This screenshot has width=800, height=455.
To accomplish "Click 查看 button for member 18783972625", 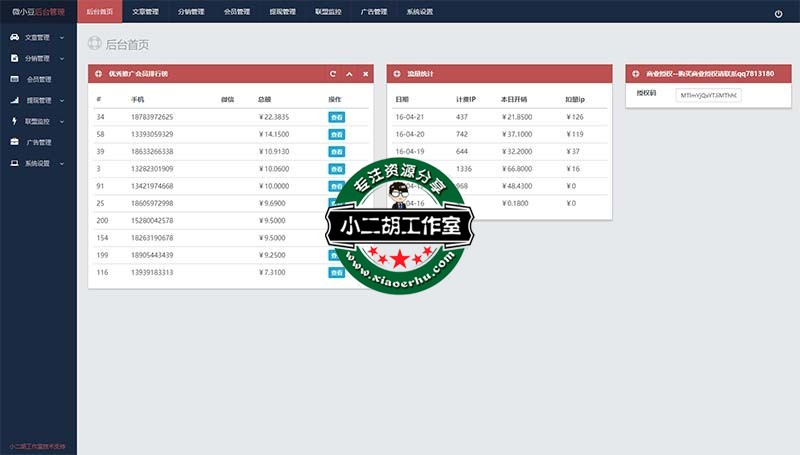I will pyautogui.click(x=337, y=117).
